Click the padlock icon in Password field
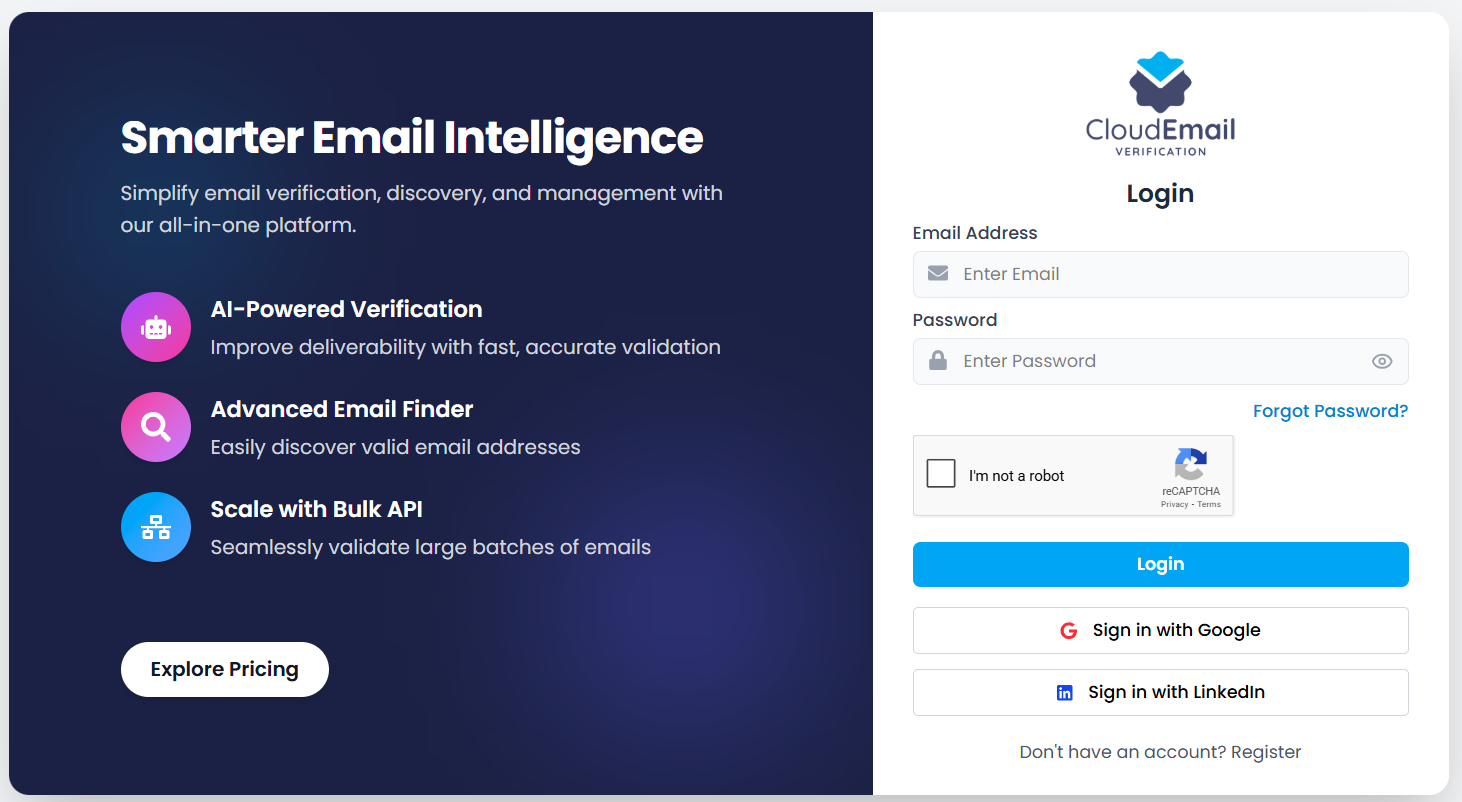The width and height of the screenshot is (1462, 802). click(x=938, y=360)
